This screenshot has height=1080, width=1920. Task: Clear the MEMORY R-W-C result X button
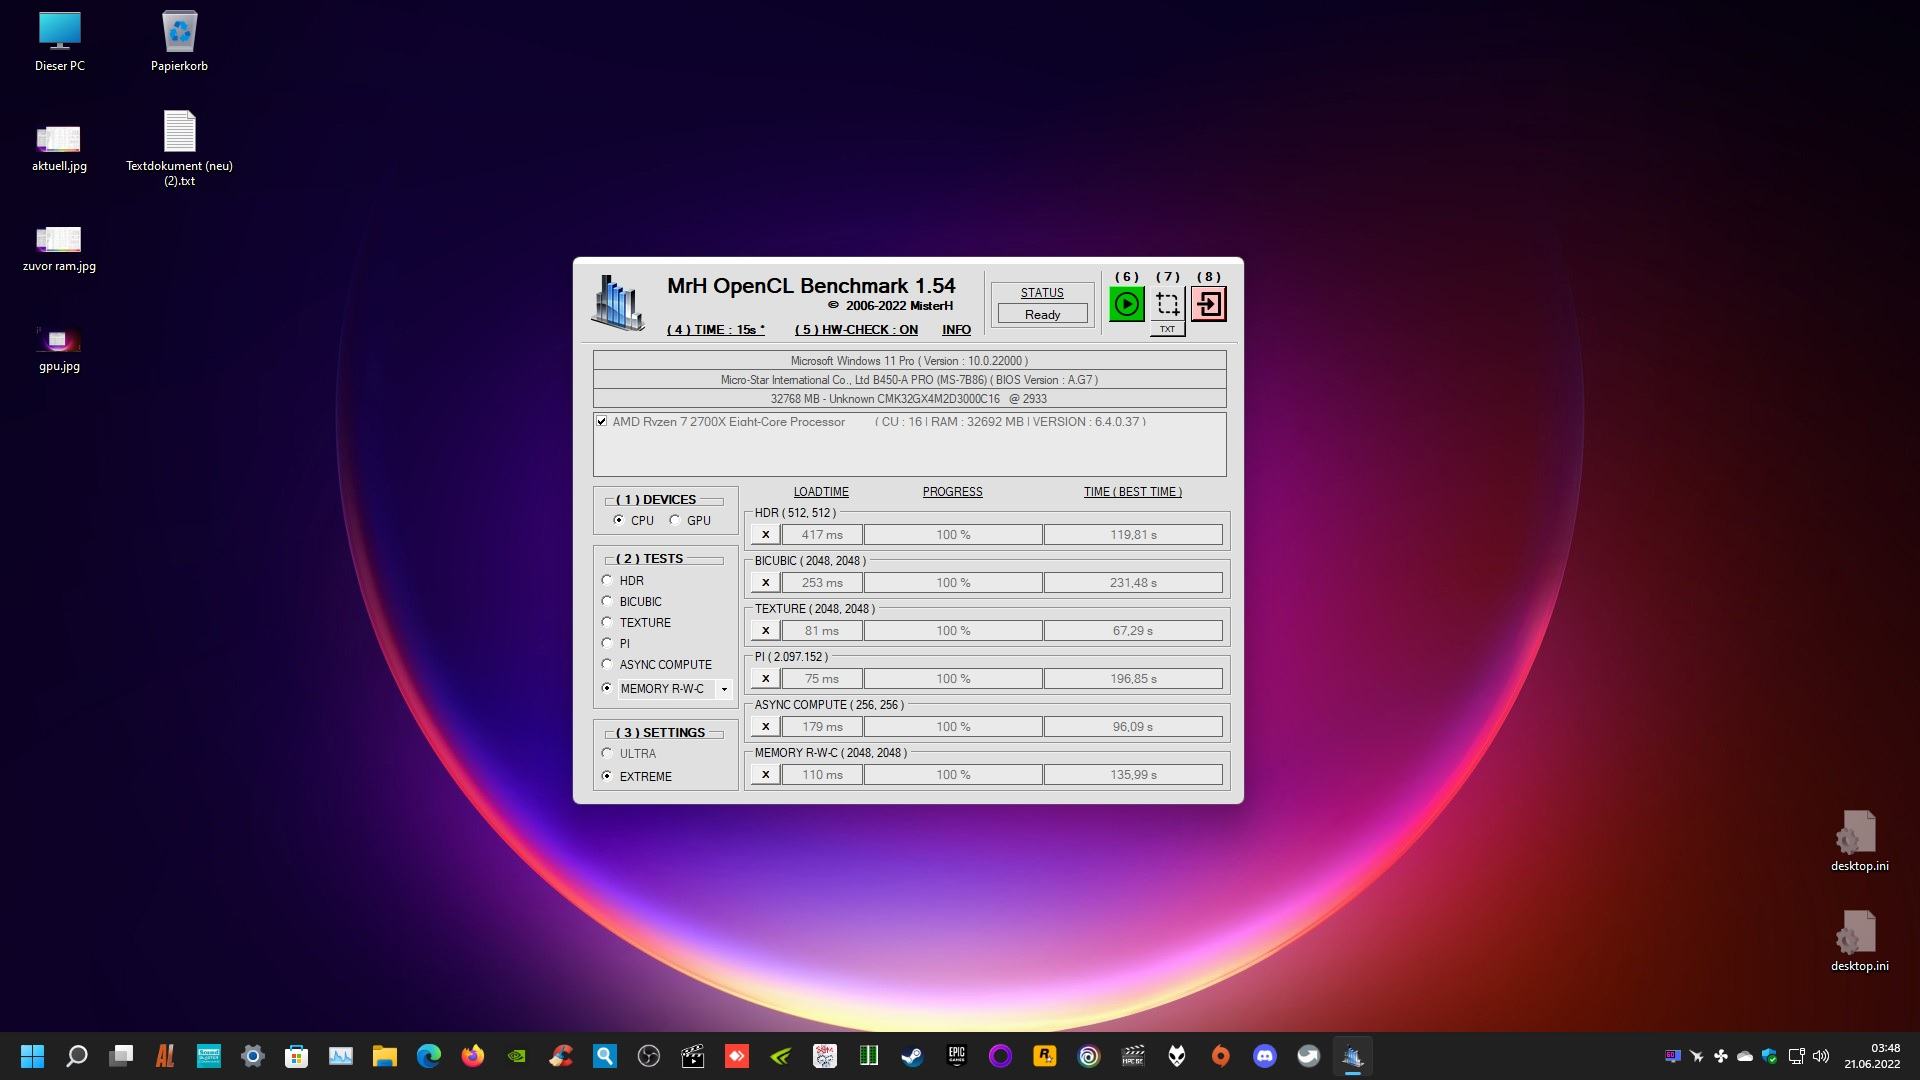coord(765,775)
